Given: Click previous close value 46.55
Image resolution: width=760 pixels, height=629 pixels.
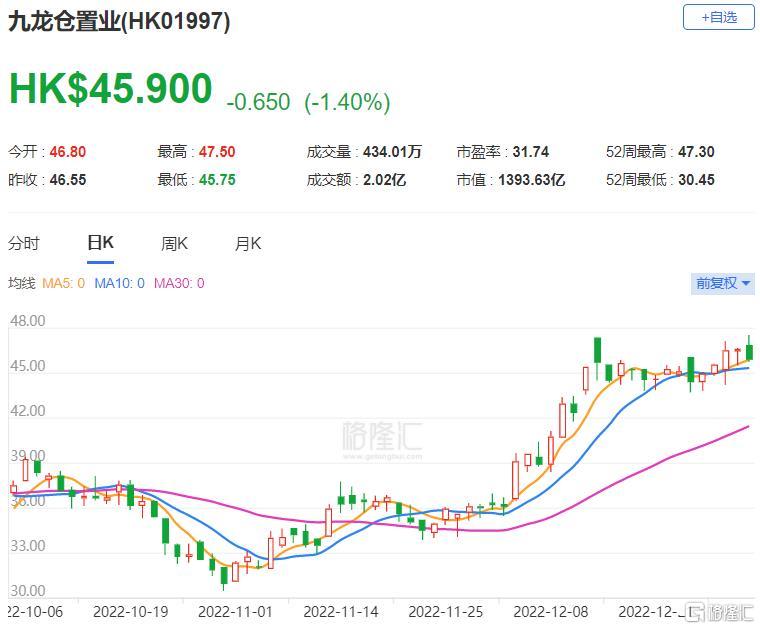Looking at the screenshot, I should tap(68, 180).
